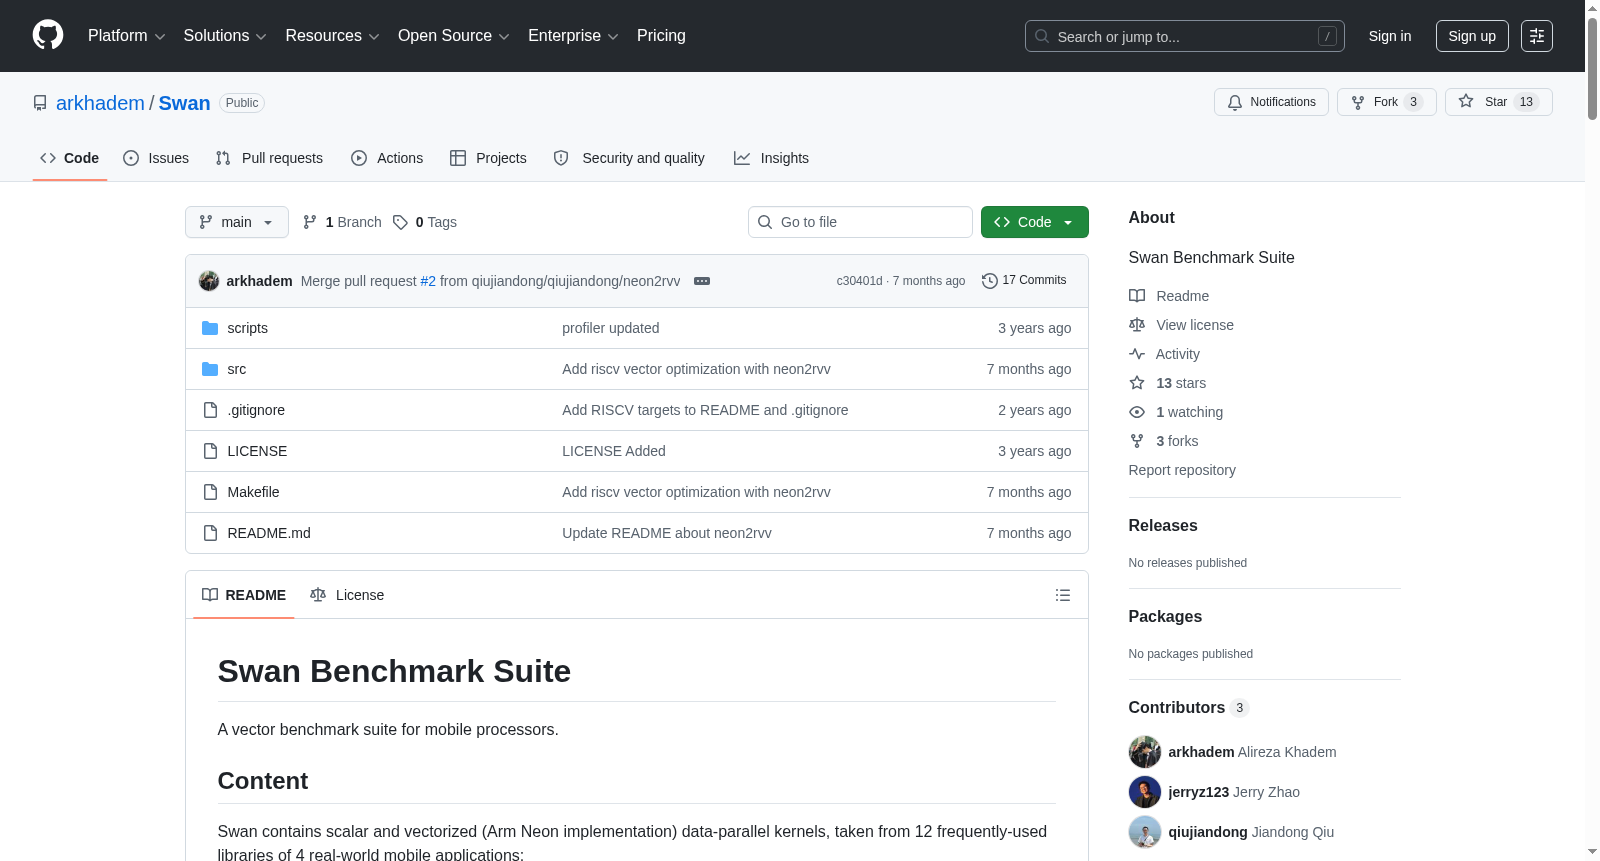The height and width of the screenshot is (861, 1600).
Task: Click the Search or jump to field
Action: tap(1185, 36)
